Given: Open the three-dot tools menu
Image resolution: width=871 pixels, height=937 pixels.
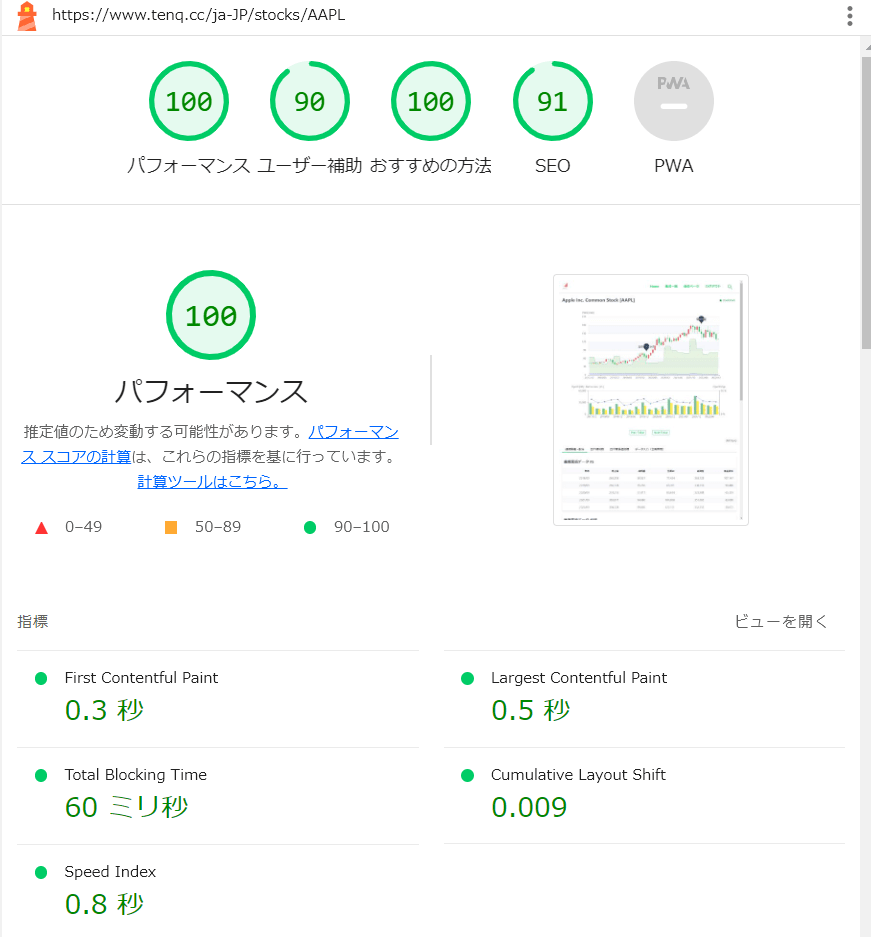Looking at the screenshot, I should point(849,16).
